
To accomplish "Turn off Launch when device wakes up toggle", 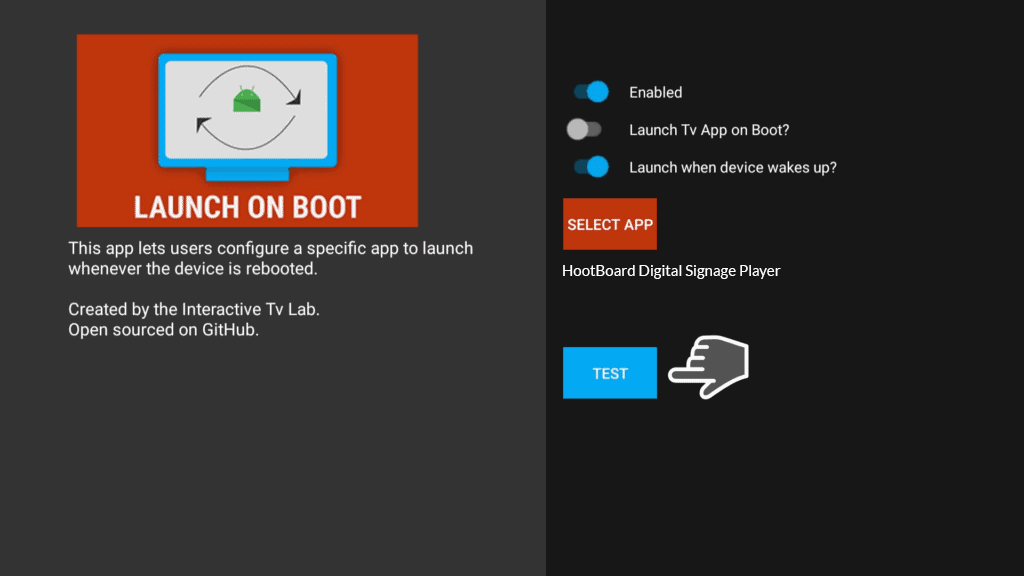I will click(x=591, y=167).
